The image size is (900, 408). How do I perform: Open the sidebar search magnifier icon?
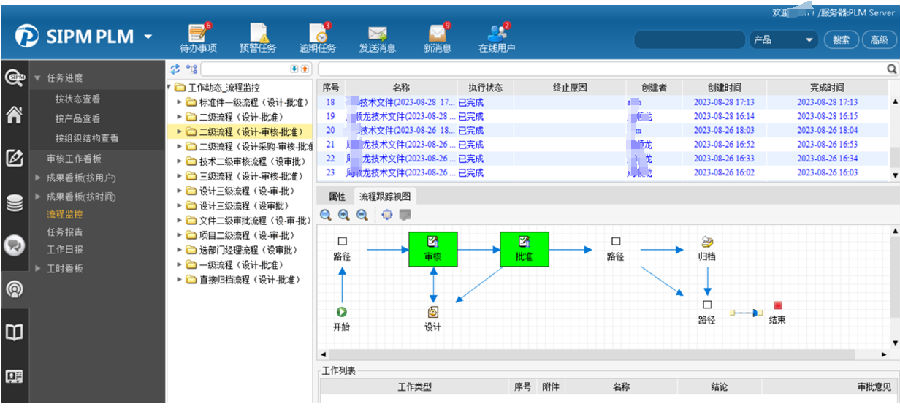click(x=14, y=77)
